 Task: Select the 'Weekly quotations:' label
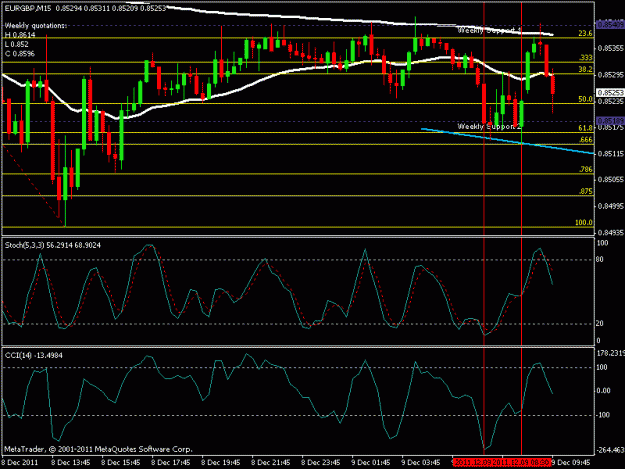click(36, 26)
